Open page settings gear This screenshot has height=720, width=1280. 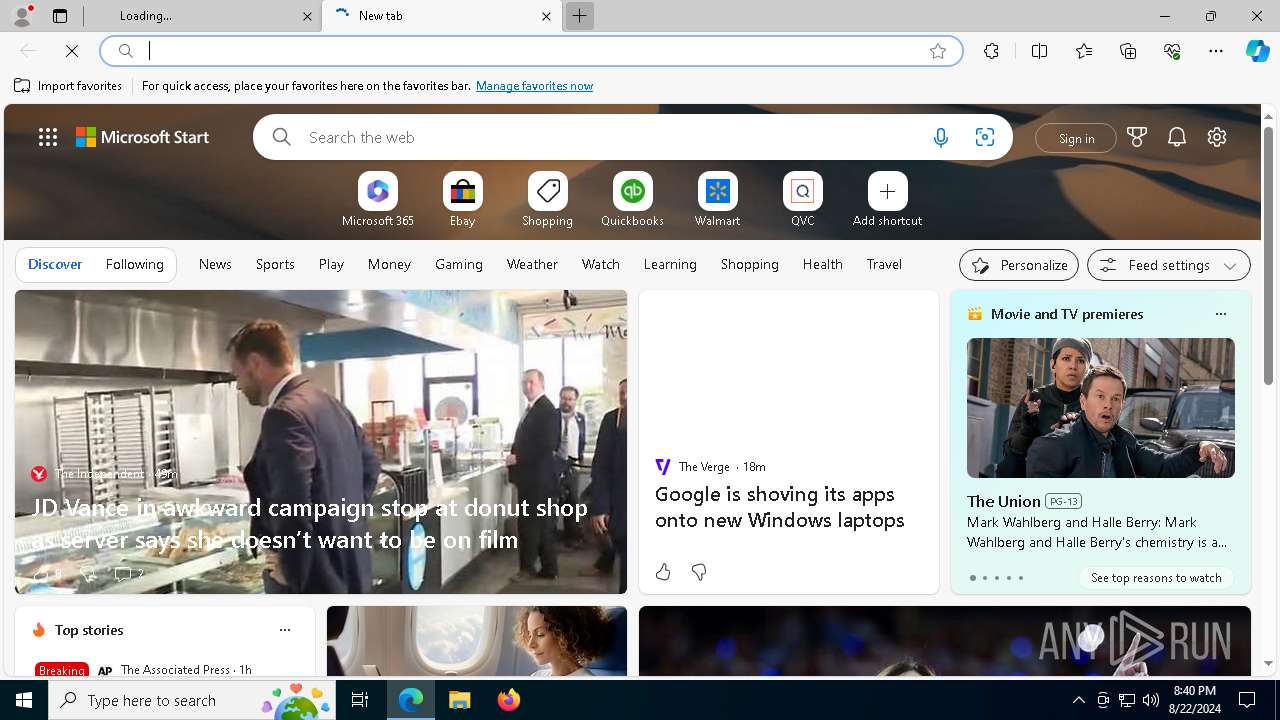tap(1217, 137)
